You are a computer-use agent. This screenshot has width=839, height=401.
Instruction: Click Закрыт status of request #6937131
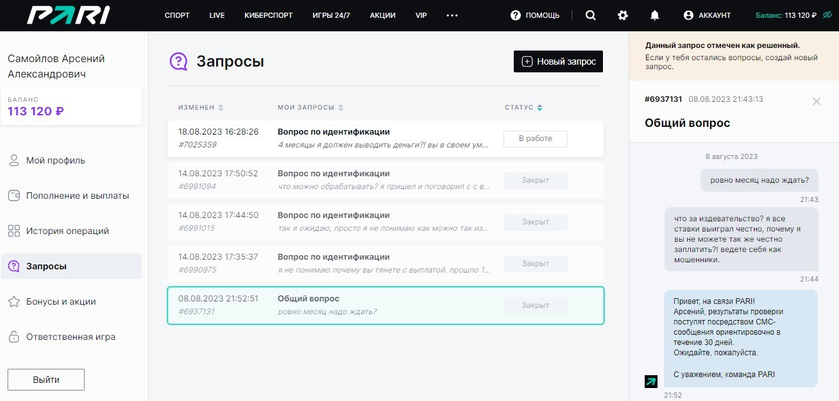535,305
